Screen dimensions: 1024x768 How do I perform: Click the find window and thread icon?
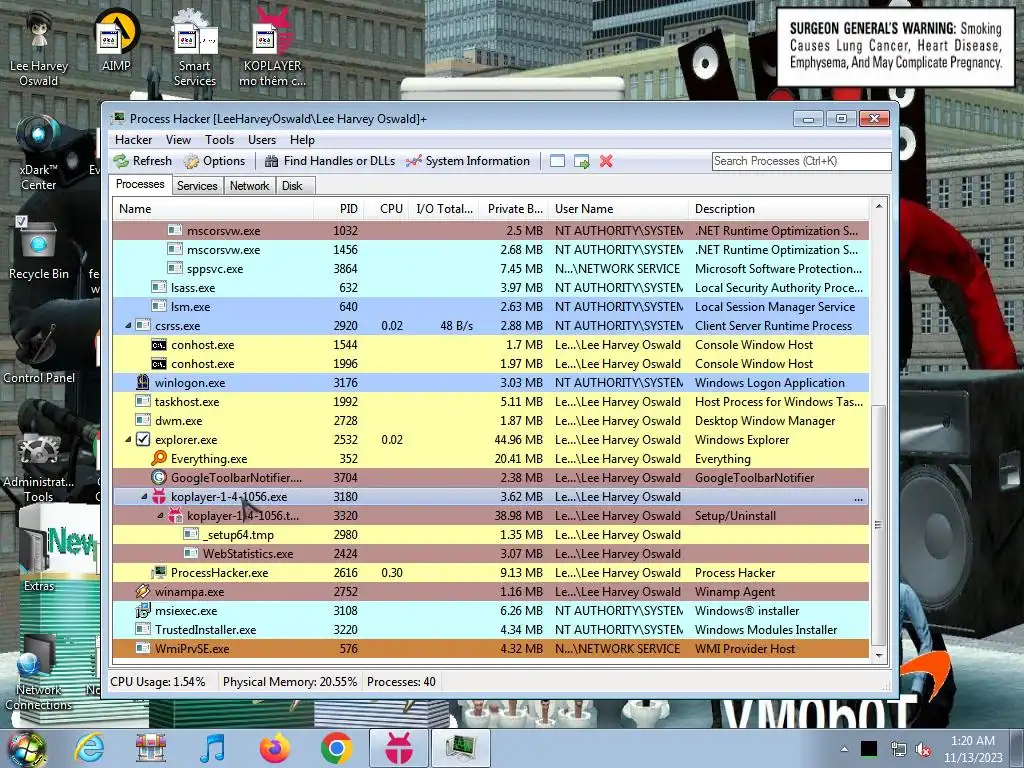point(581,161)
